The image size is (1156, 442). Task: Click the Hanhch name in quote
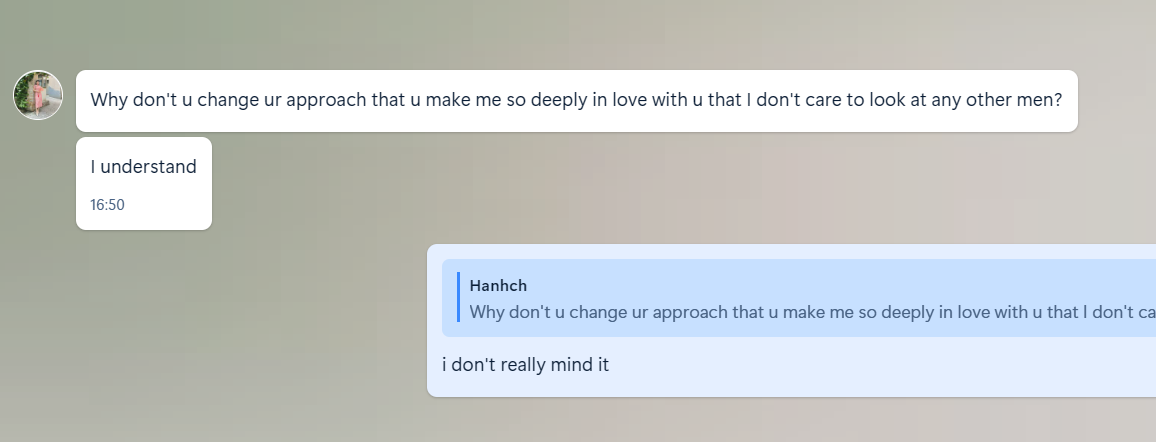(x=498, y=285)
